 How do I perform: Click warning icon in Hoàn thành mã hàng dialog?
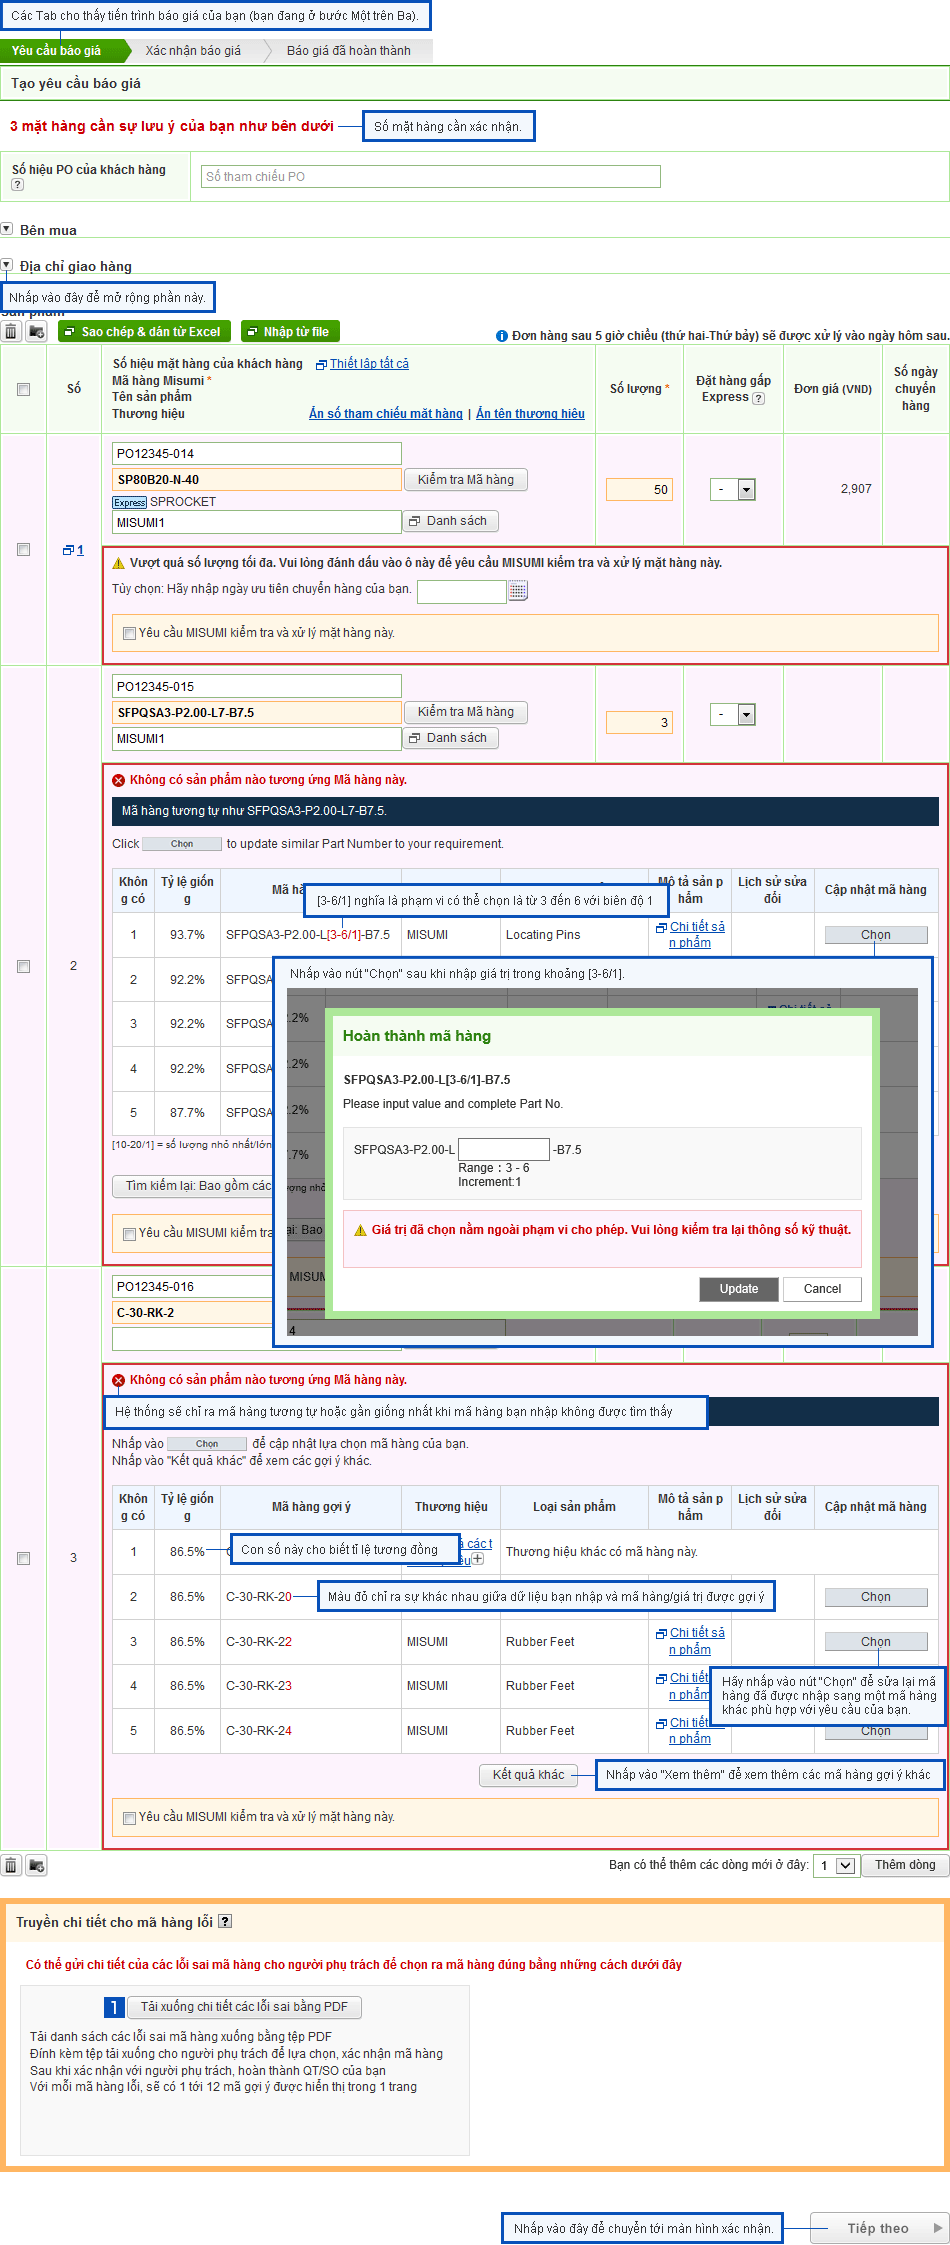tap(360, 1230)
